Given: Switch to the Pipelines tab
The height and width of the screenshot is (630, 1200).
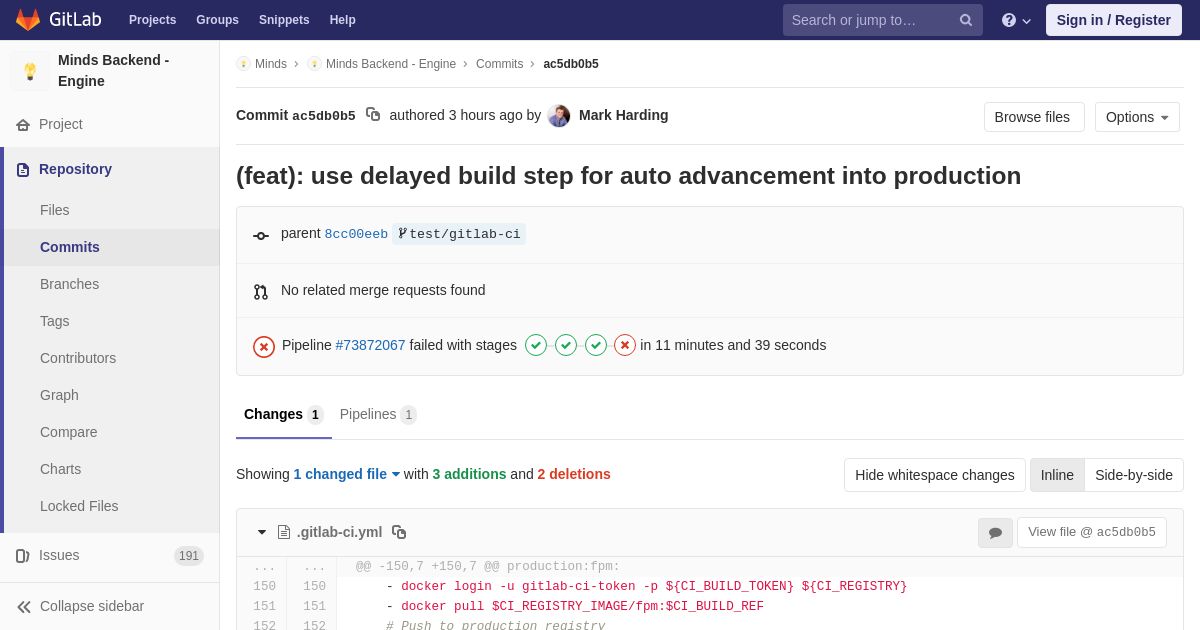Looking at the screenshot, I should [x=377, y=414].
